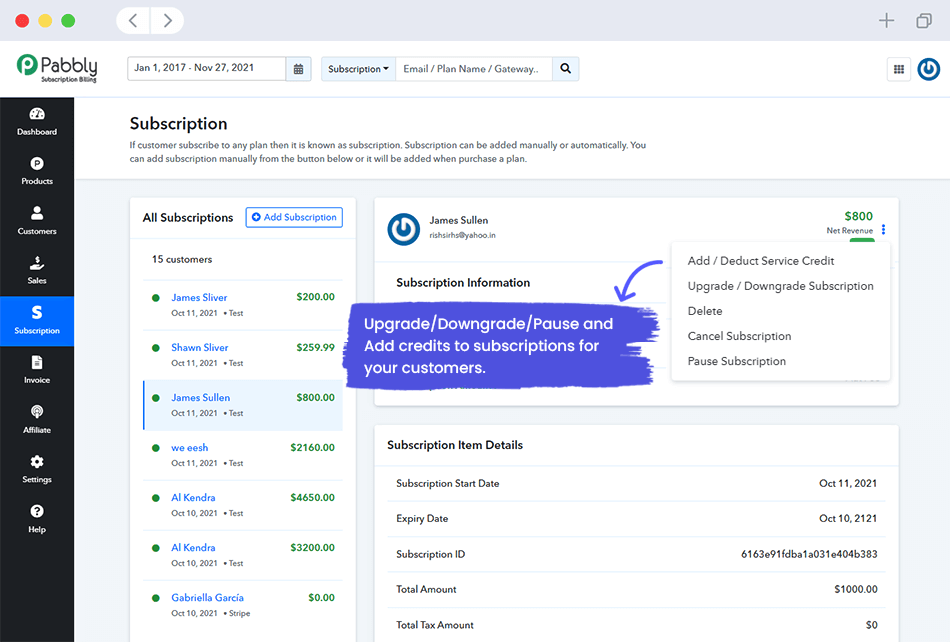Open Settings gear in sidebar
Viewport: 950px width, 642px height.
[37, 463]
